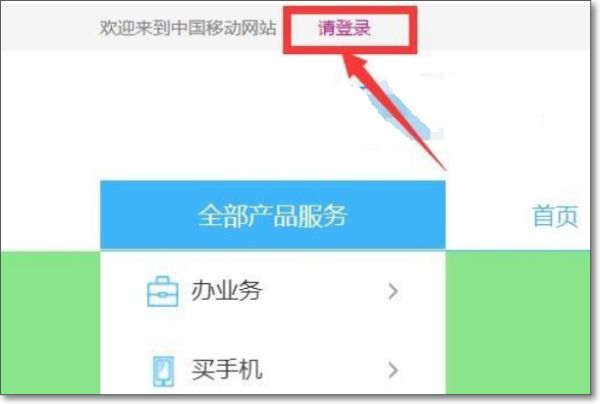The height and width of the screenshot is (404, 600).
Task: Expand the 买手机 chevron arrow
Action: click(x=393, y=370)
